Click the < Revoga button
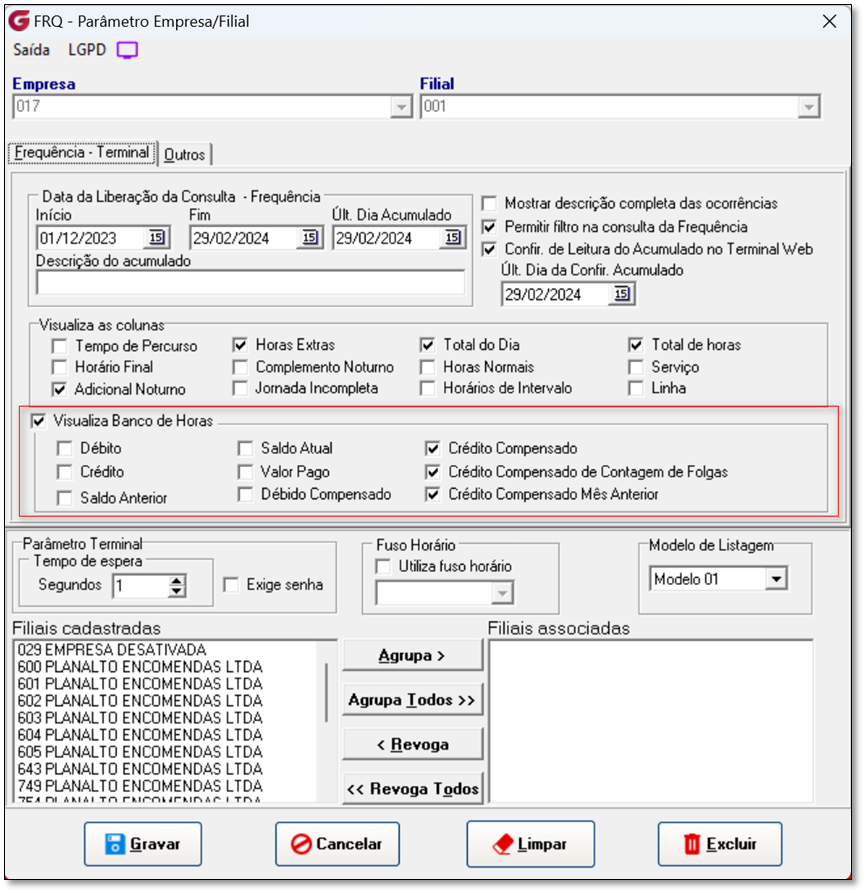The width and height of the screenshot is (865, 893). tap(413, 744)
